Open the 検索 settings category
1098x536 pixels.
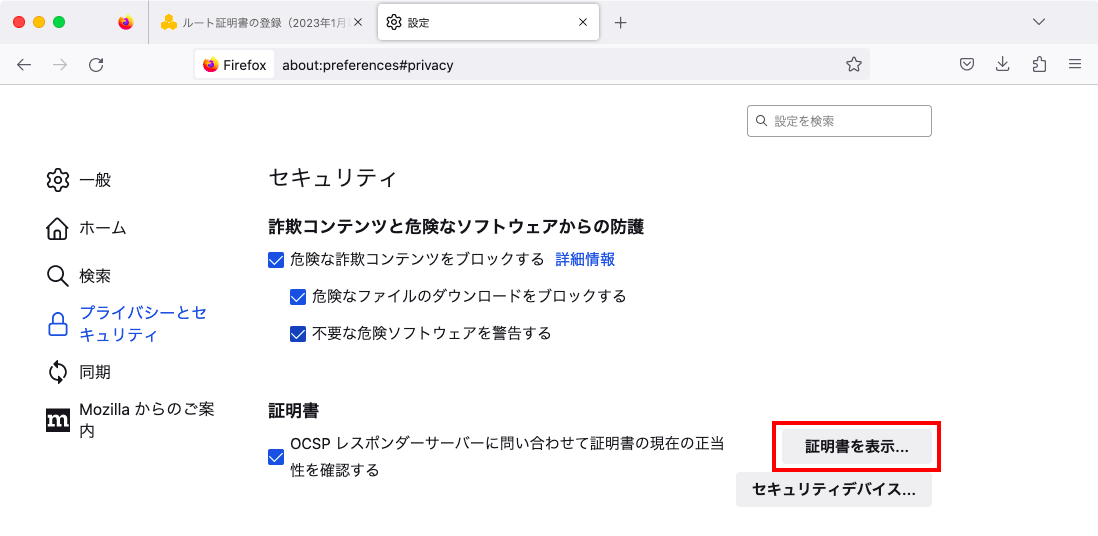pos(78,276)
